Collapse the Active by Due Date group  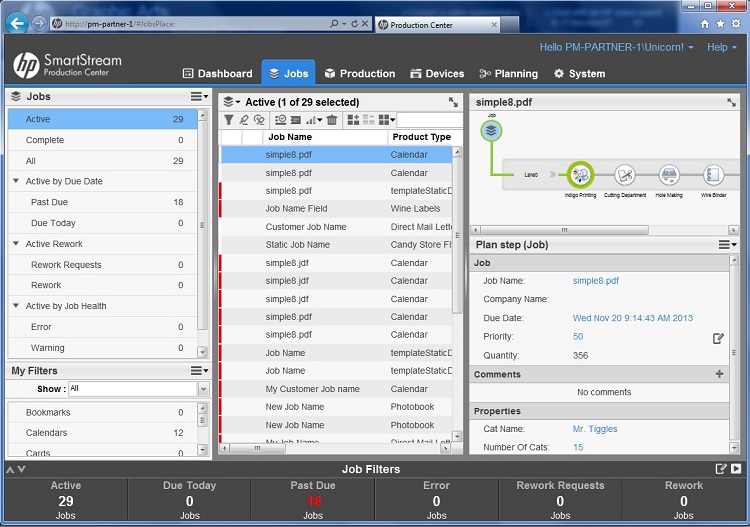coord(16,181)
